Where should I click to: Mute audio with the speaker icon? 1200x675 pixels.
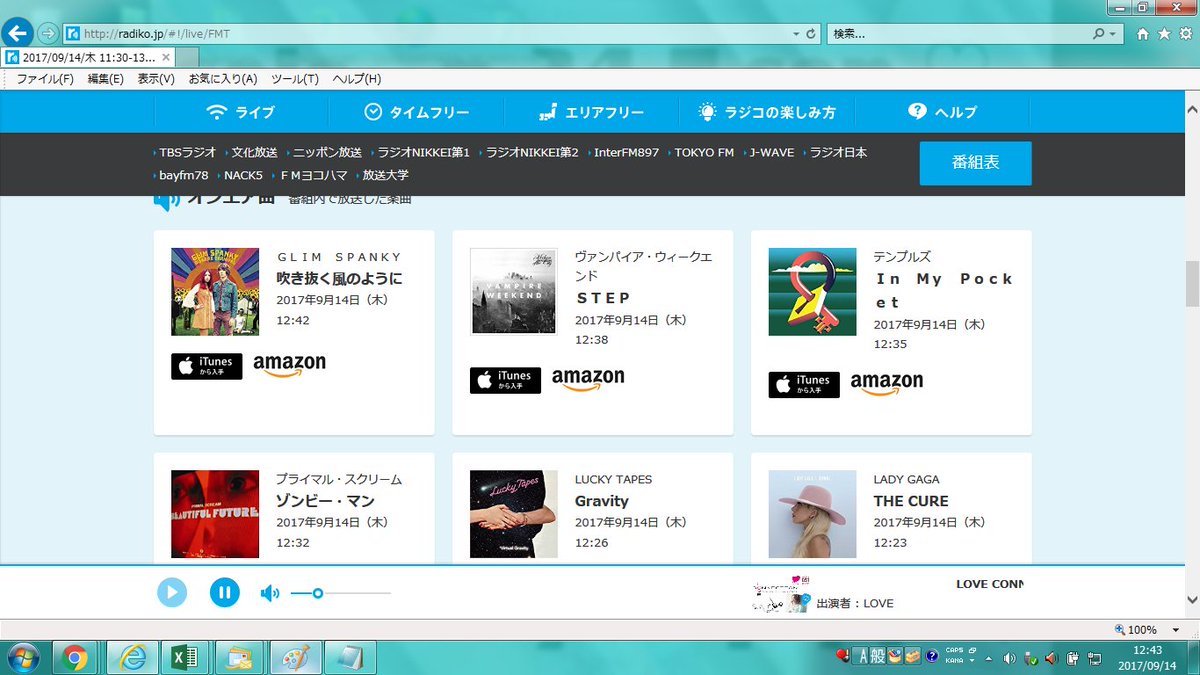pyautogui.click(x=269, y=593)
